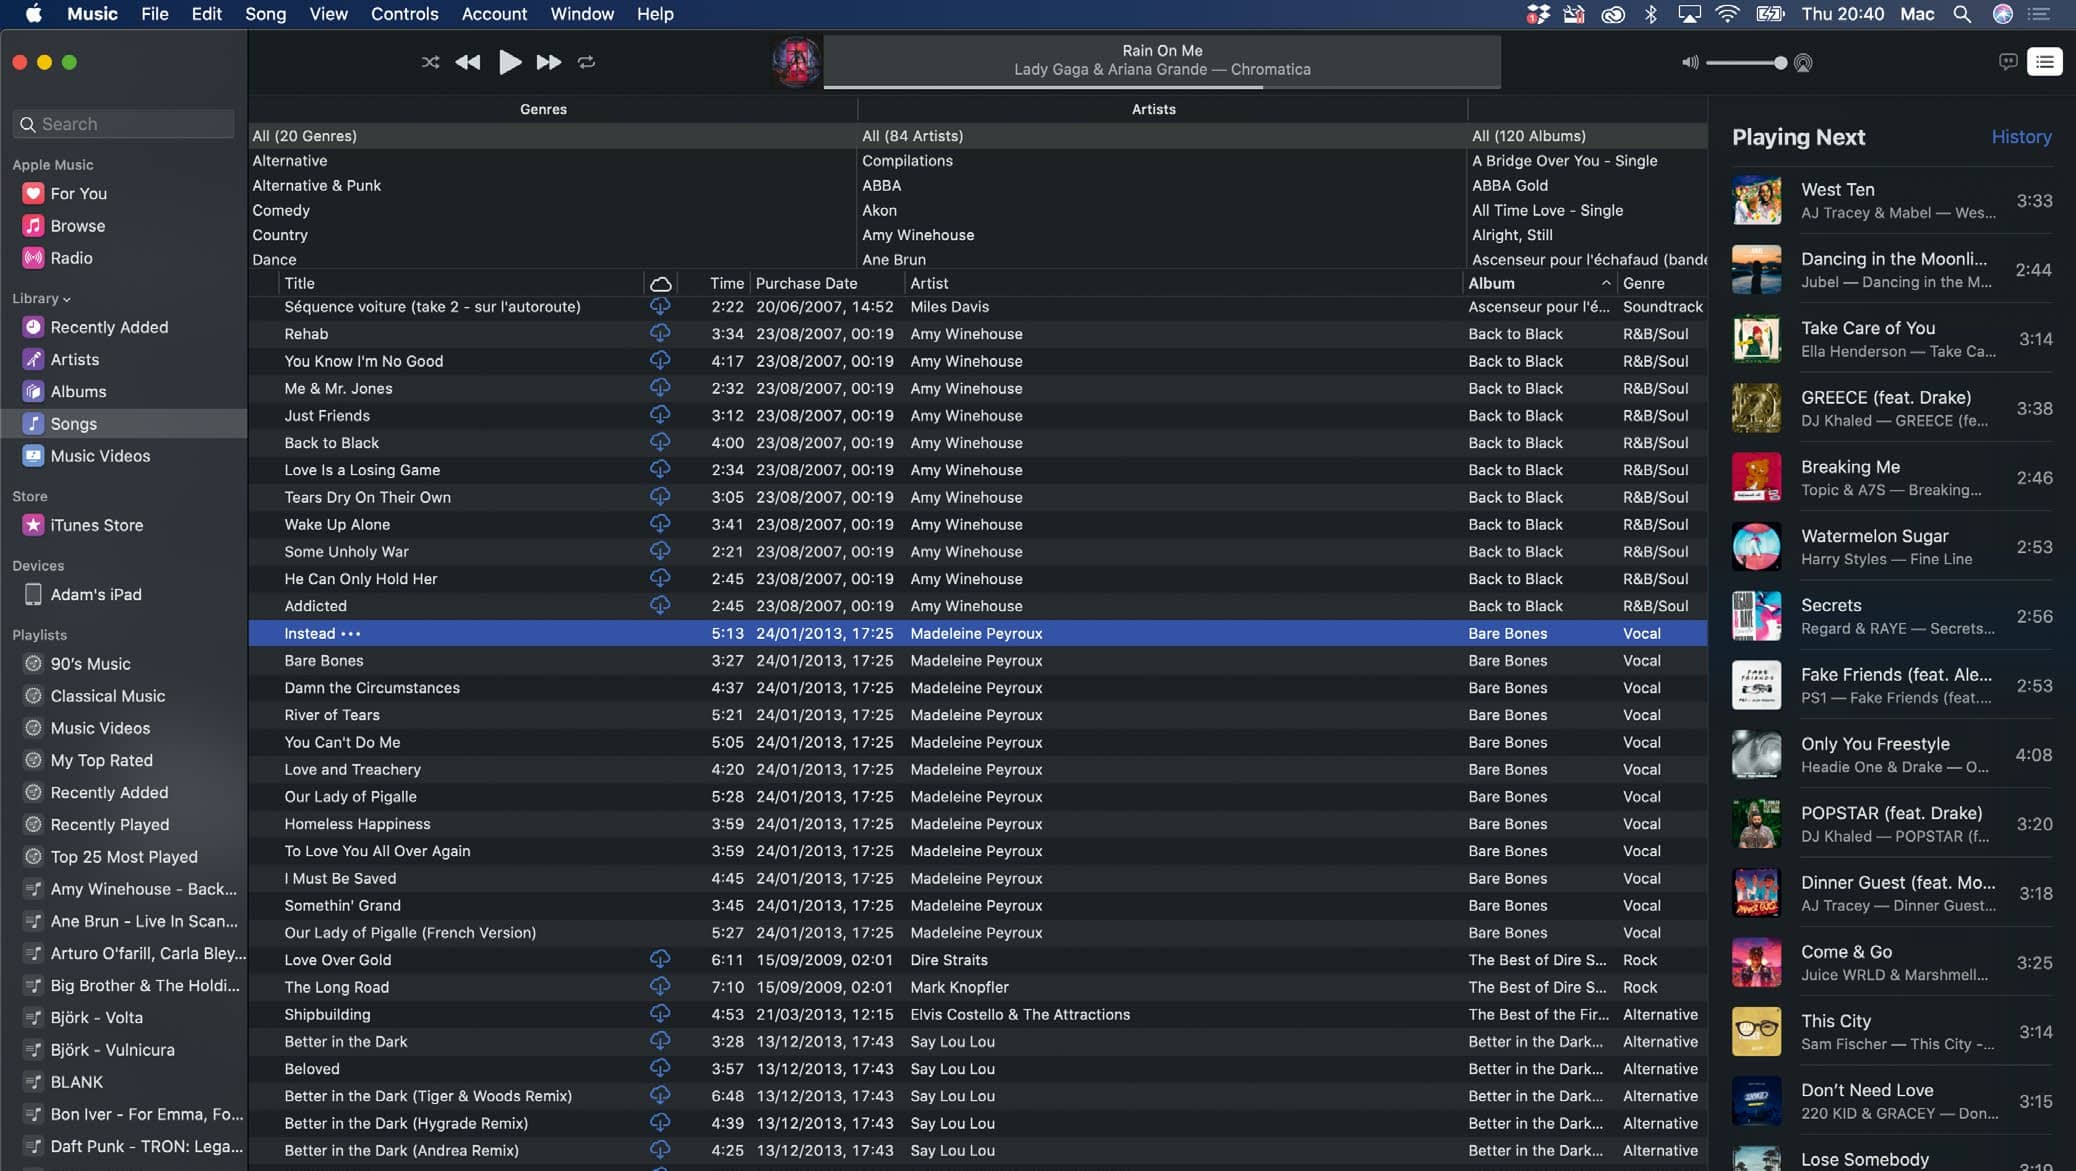This screenshot has width=2076, height=1171.
Task: Sort by iCloud status column header
Action: pyautogui.click(x=660, y=283)
